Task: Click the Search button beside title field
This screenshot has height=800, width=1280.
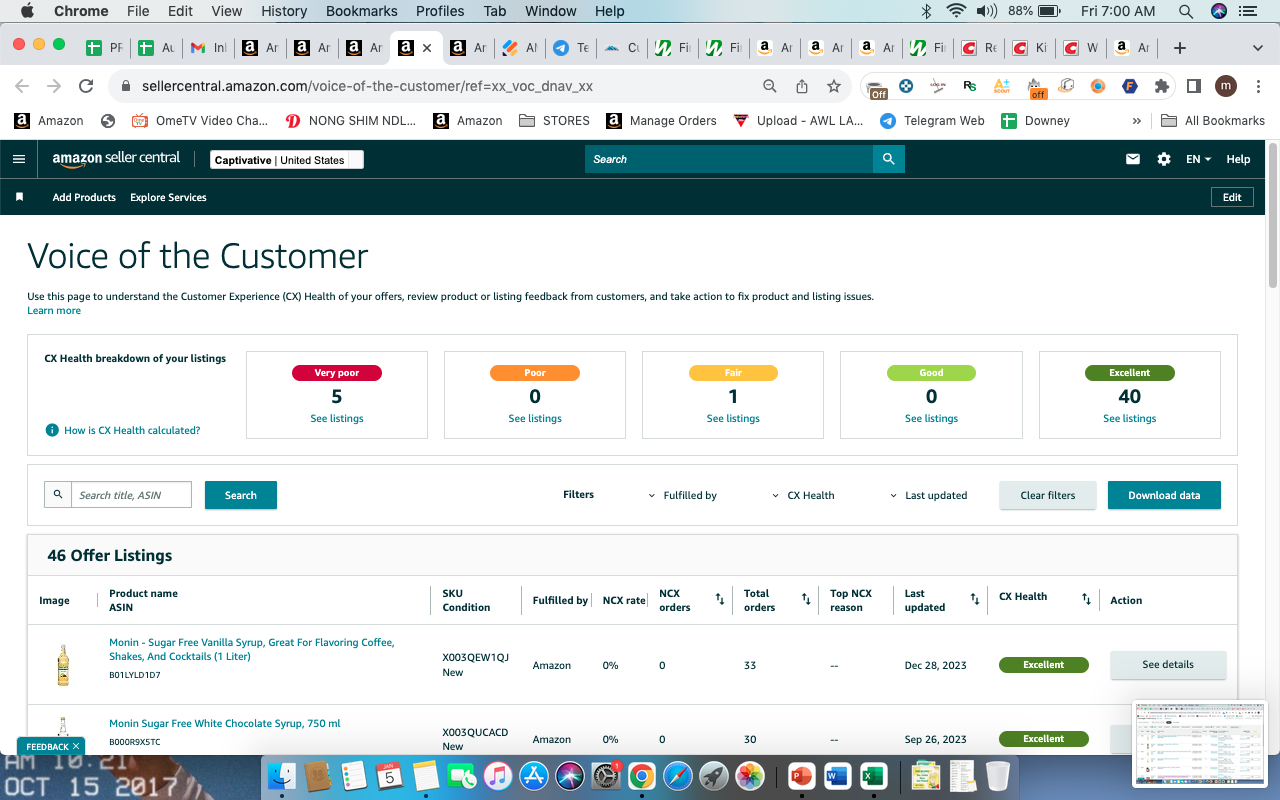Action: 241,495
